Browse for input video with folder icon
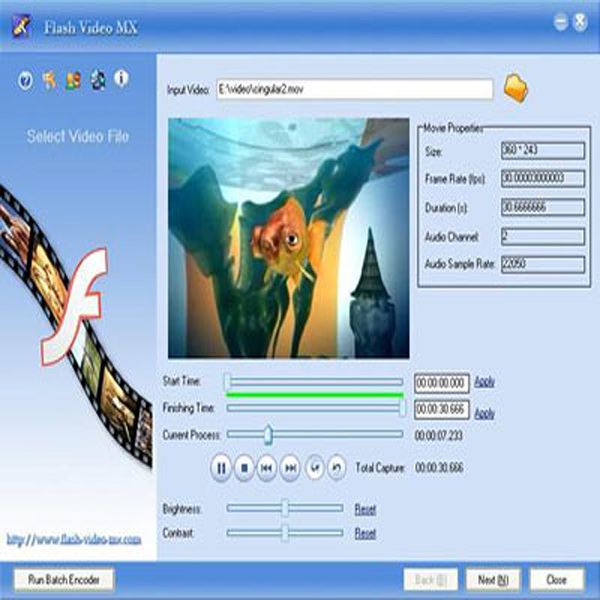 (x=515, y=89)
